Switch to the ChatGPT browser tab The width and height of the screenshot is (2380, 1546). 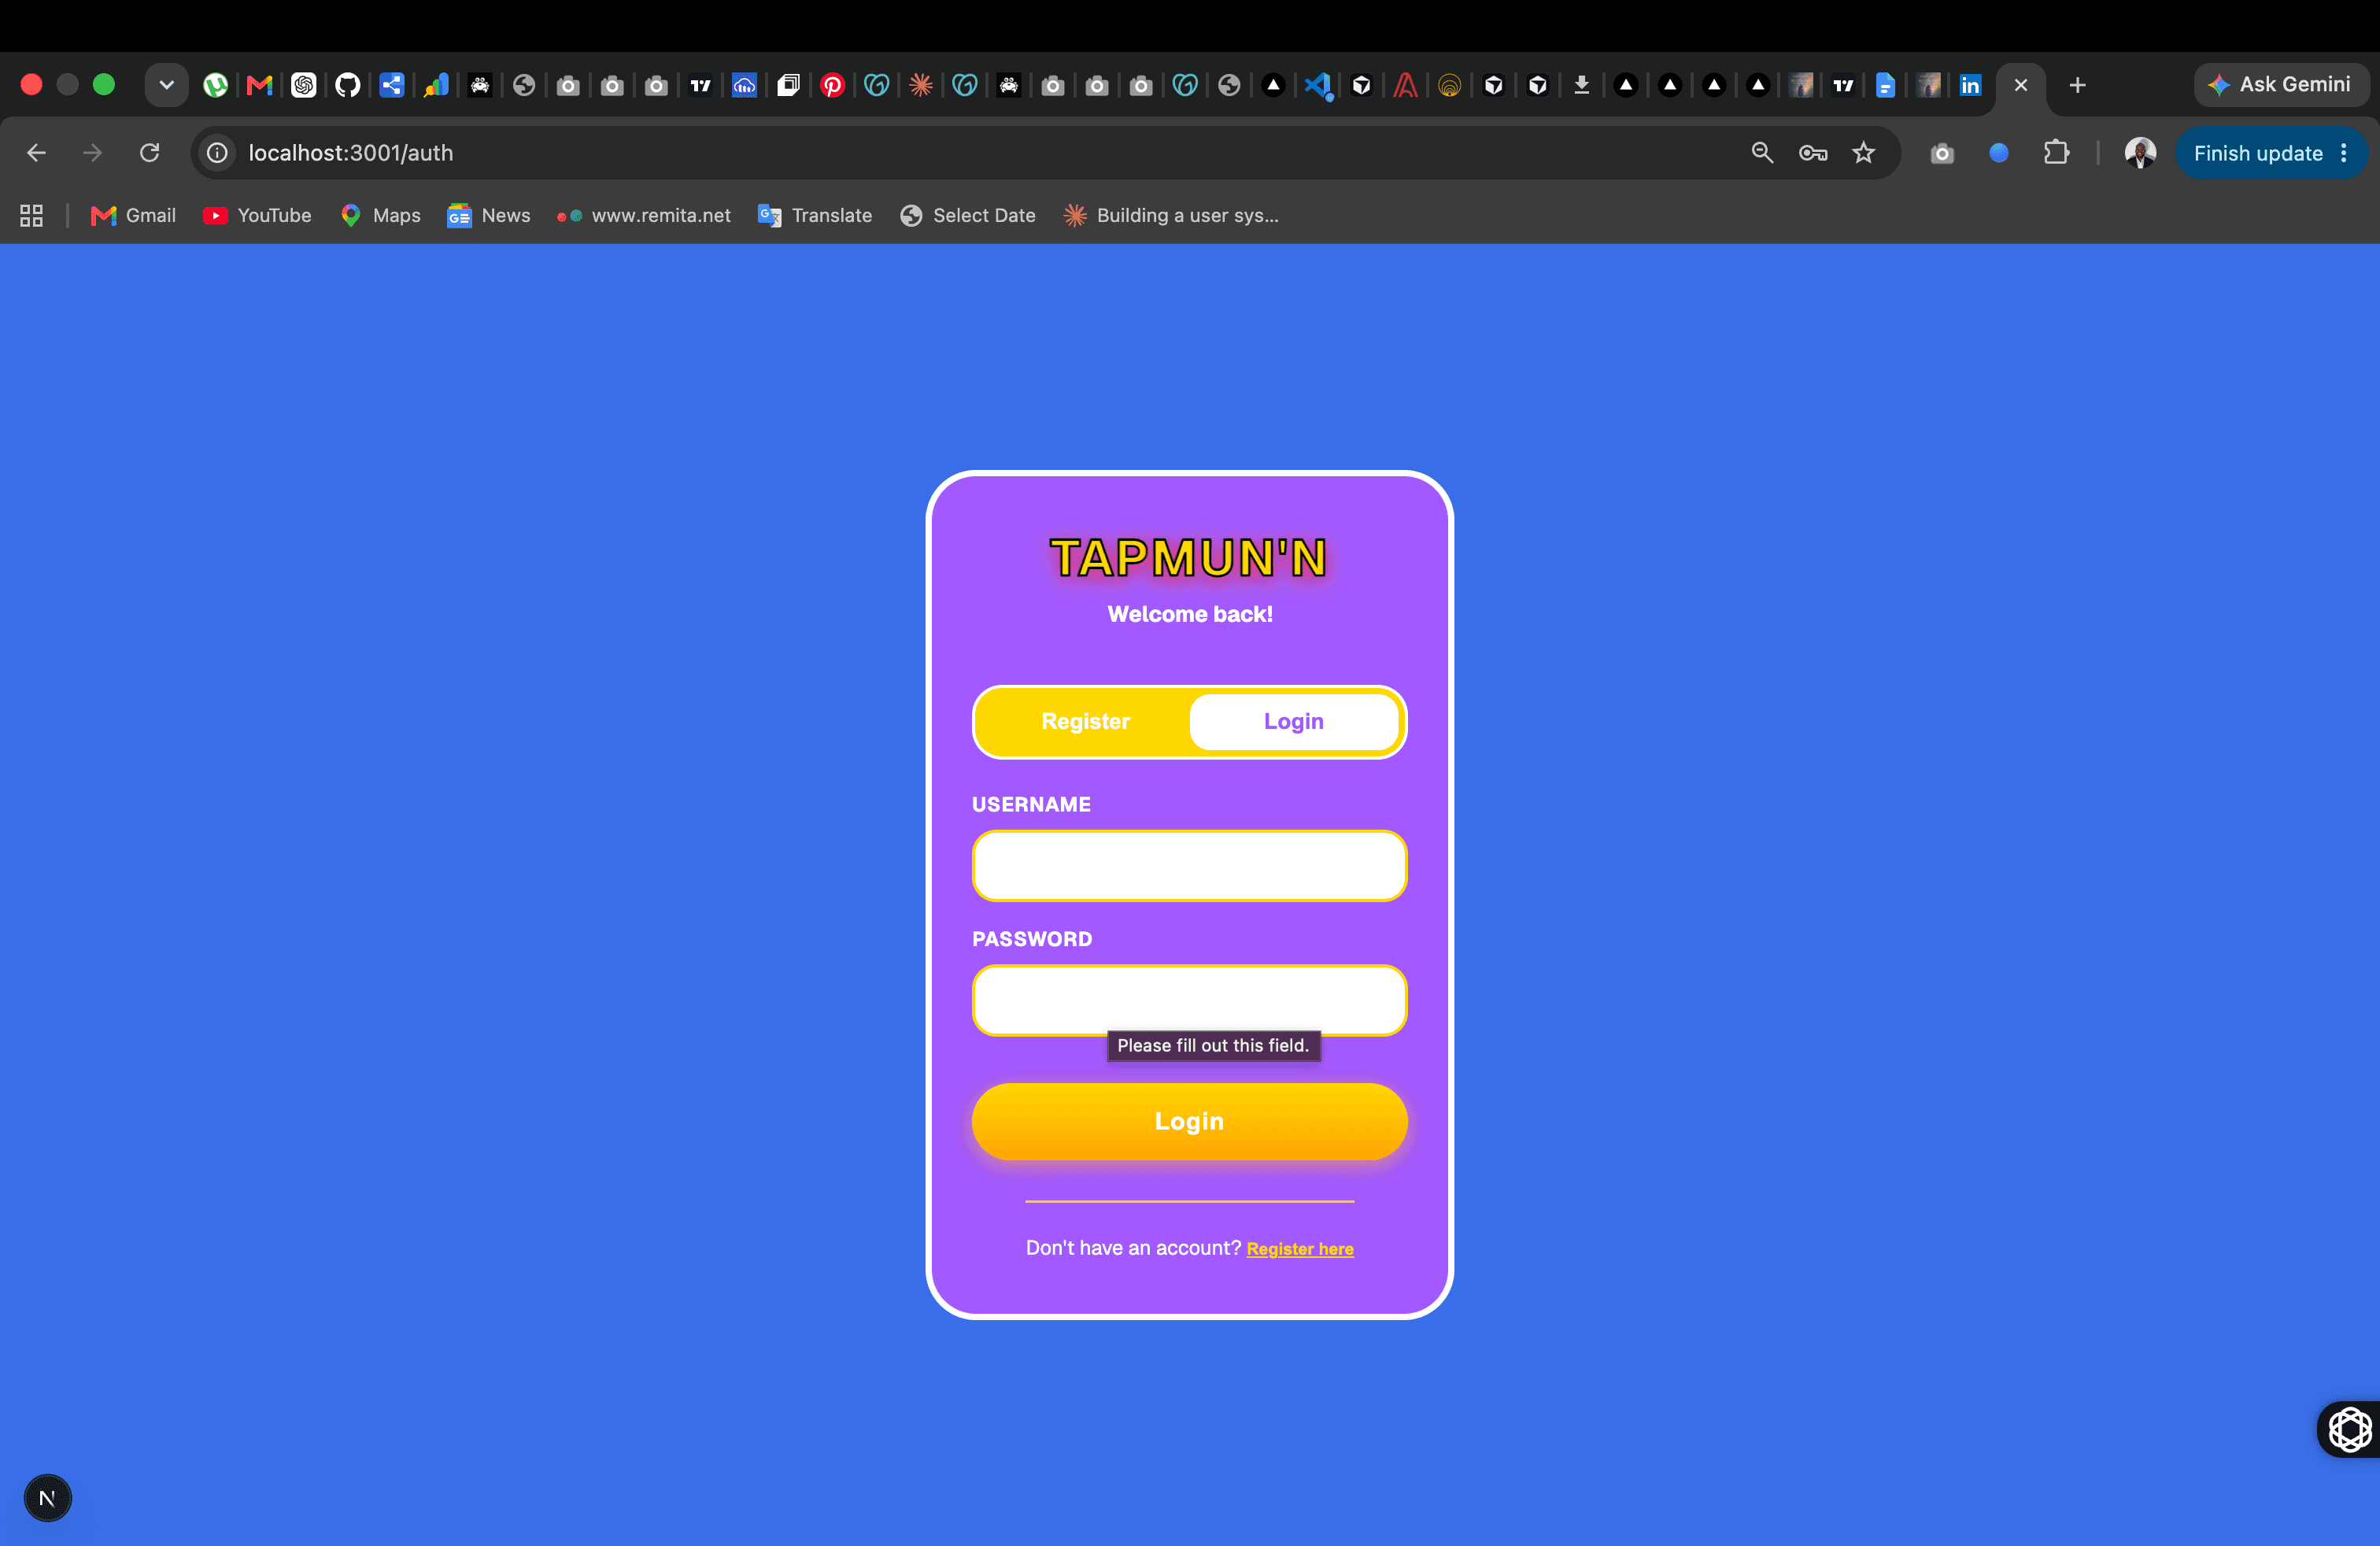(304, 85)
